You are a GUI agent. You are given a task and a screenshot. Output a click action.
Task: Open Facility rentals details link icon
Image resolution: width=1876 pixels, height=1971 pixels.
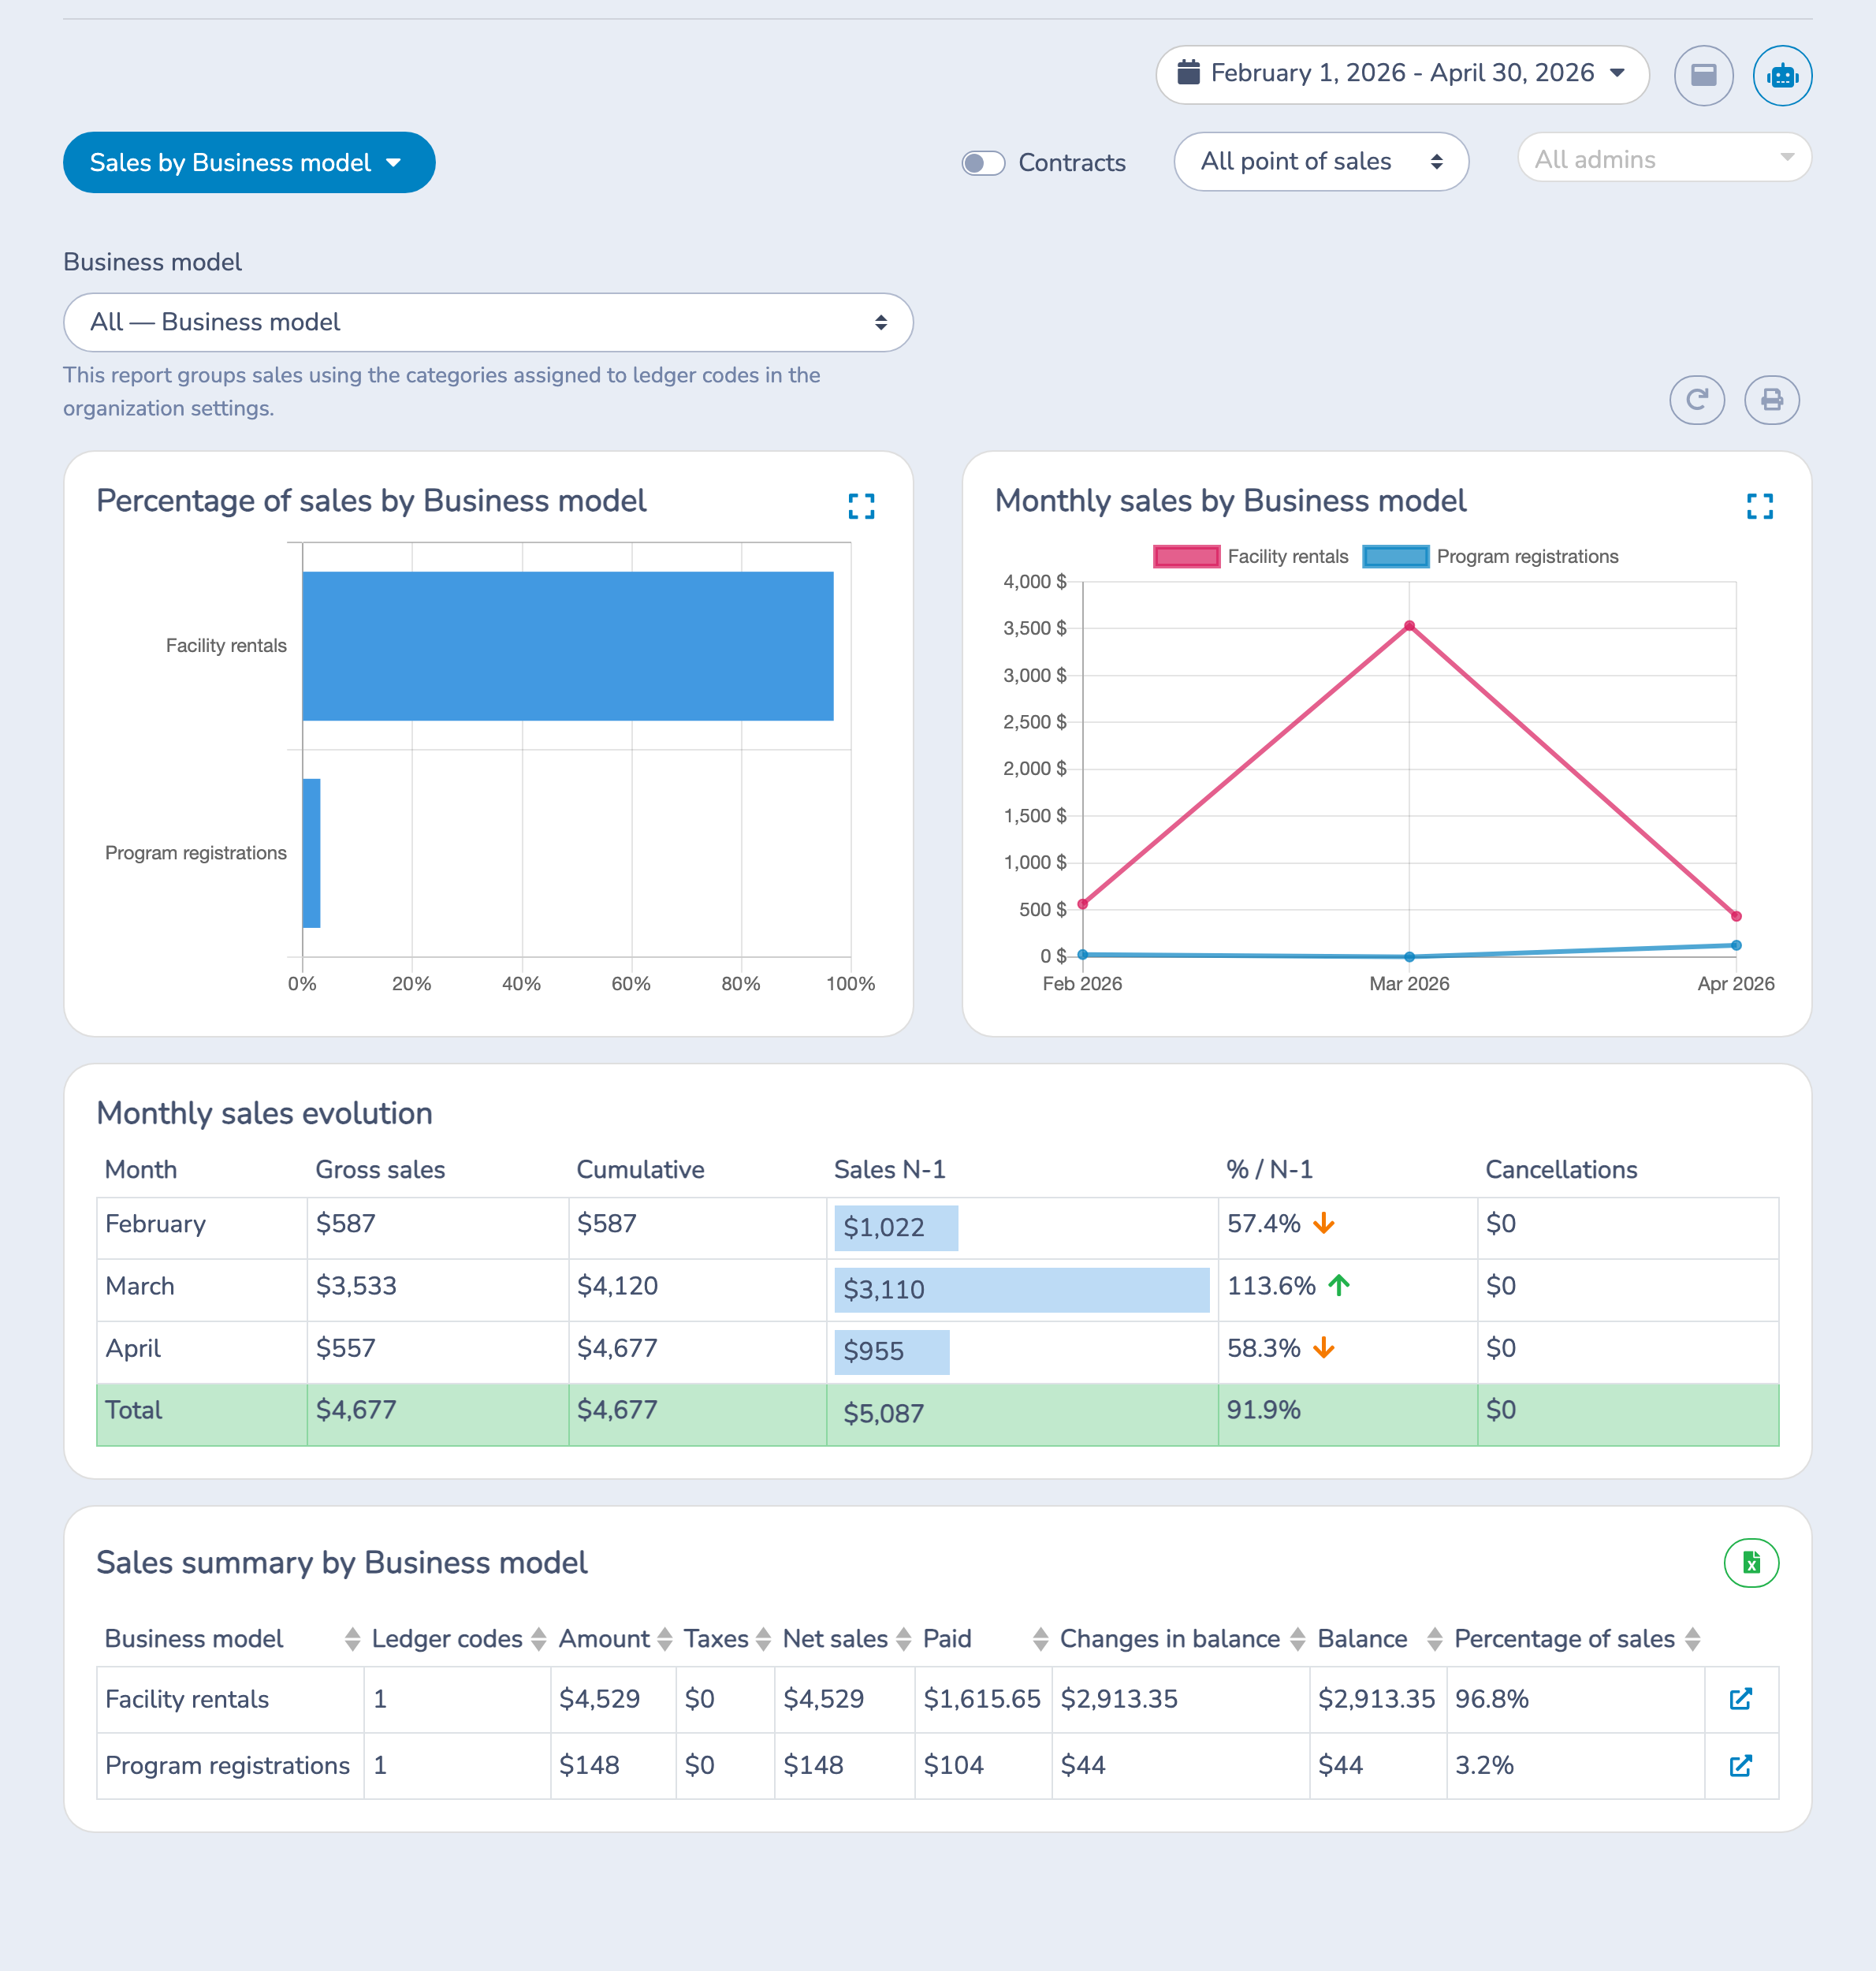point(1740,1698)
